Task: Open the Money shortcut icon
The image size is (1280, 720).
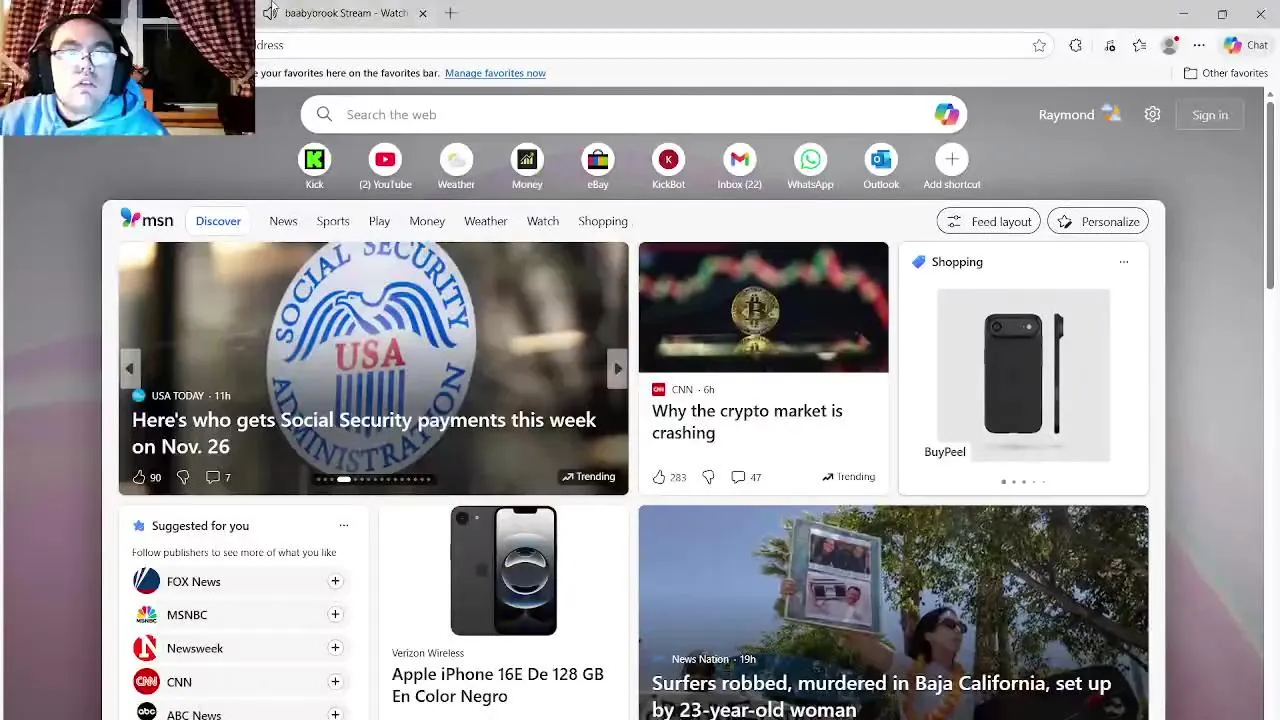Action: 527,159
